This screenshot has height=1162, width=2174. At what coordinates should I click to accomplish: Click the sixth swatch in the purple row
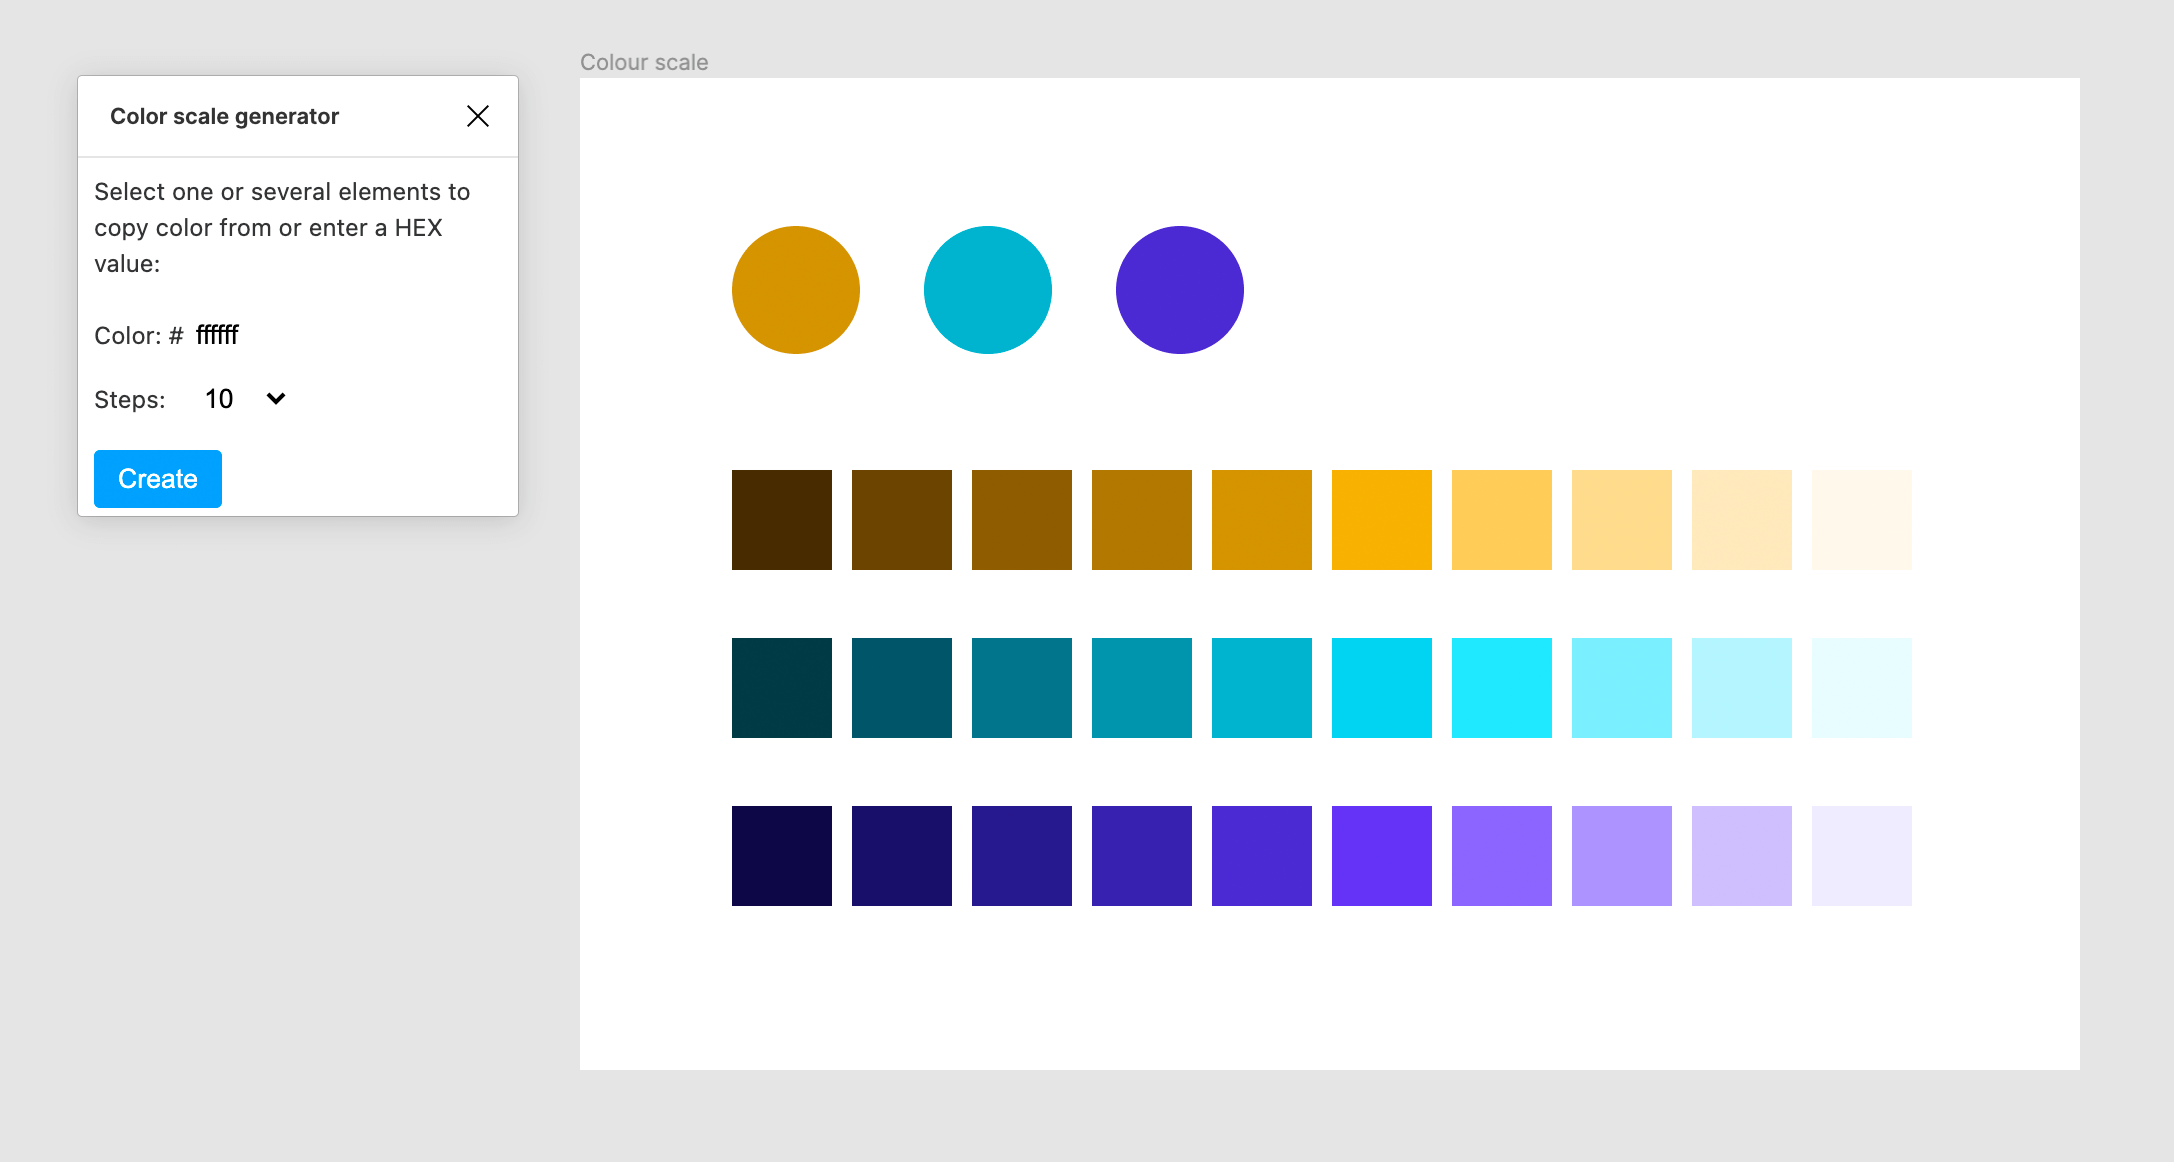coord(1382,856)
